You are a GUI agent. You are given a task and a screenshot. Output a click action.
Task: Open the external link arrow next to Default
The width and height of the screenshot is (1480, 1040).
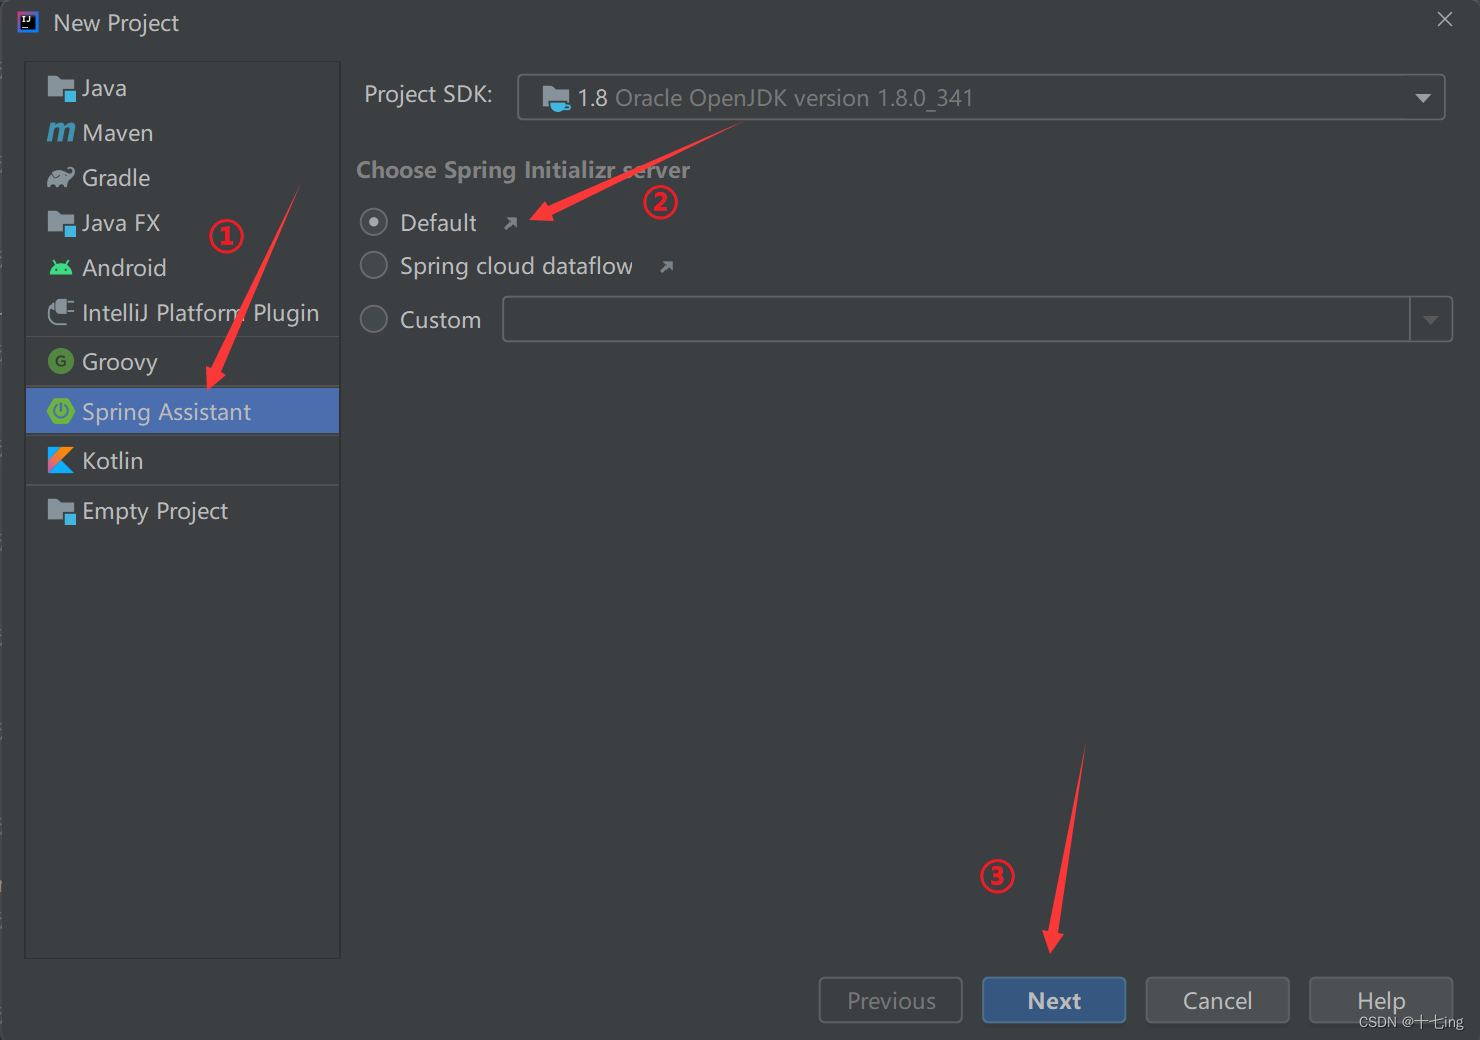coord(511,223)
